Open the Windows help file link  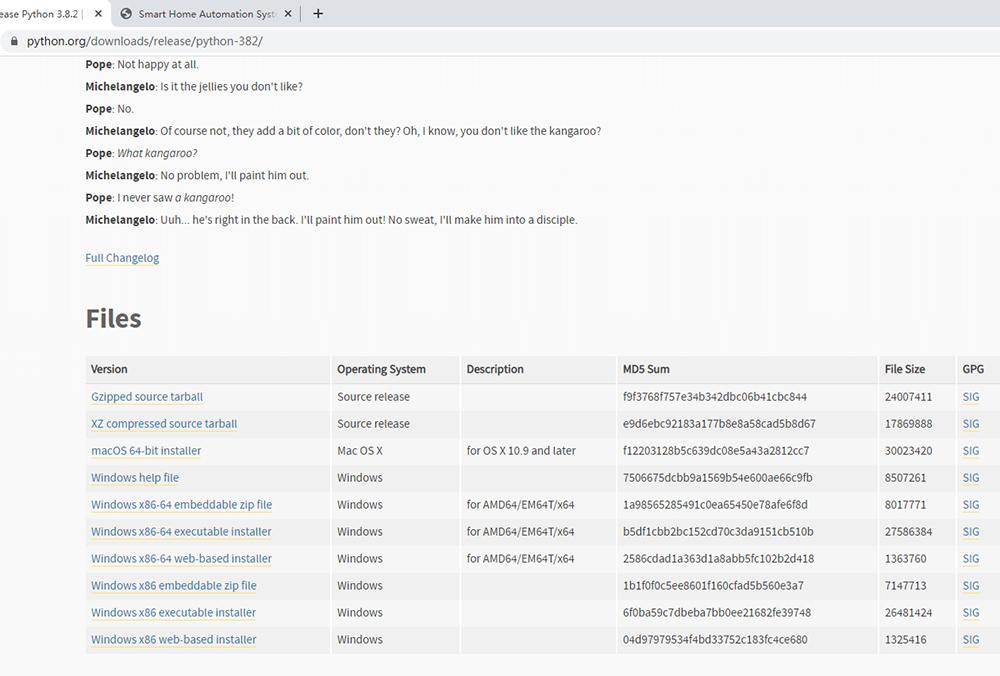pos(135,478)
